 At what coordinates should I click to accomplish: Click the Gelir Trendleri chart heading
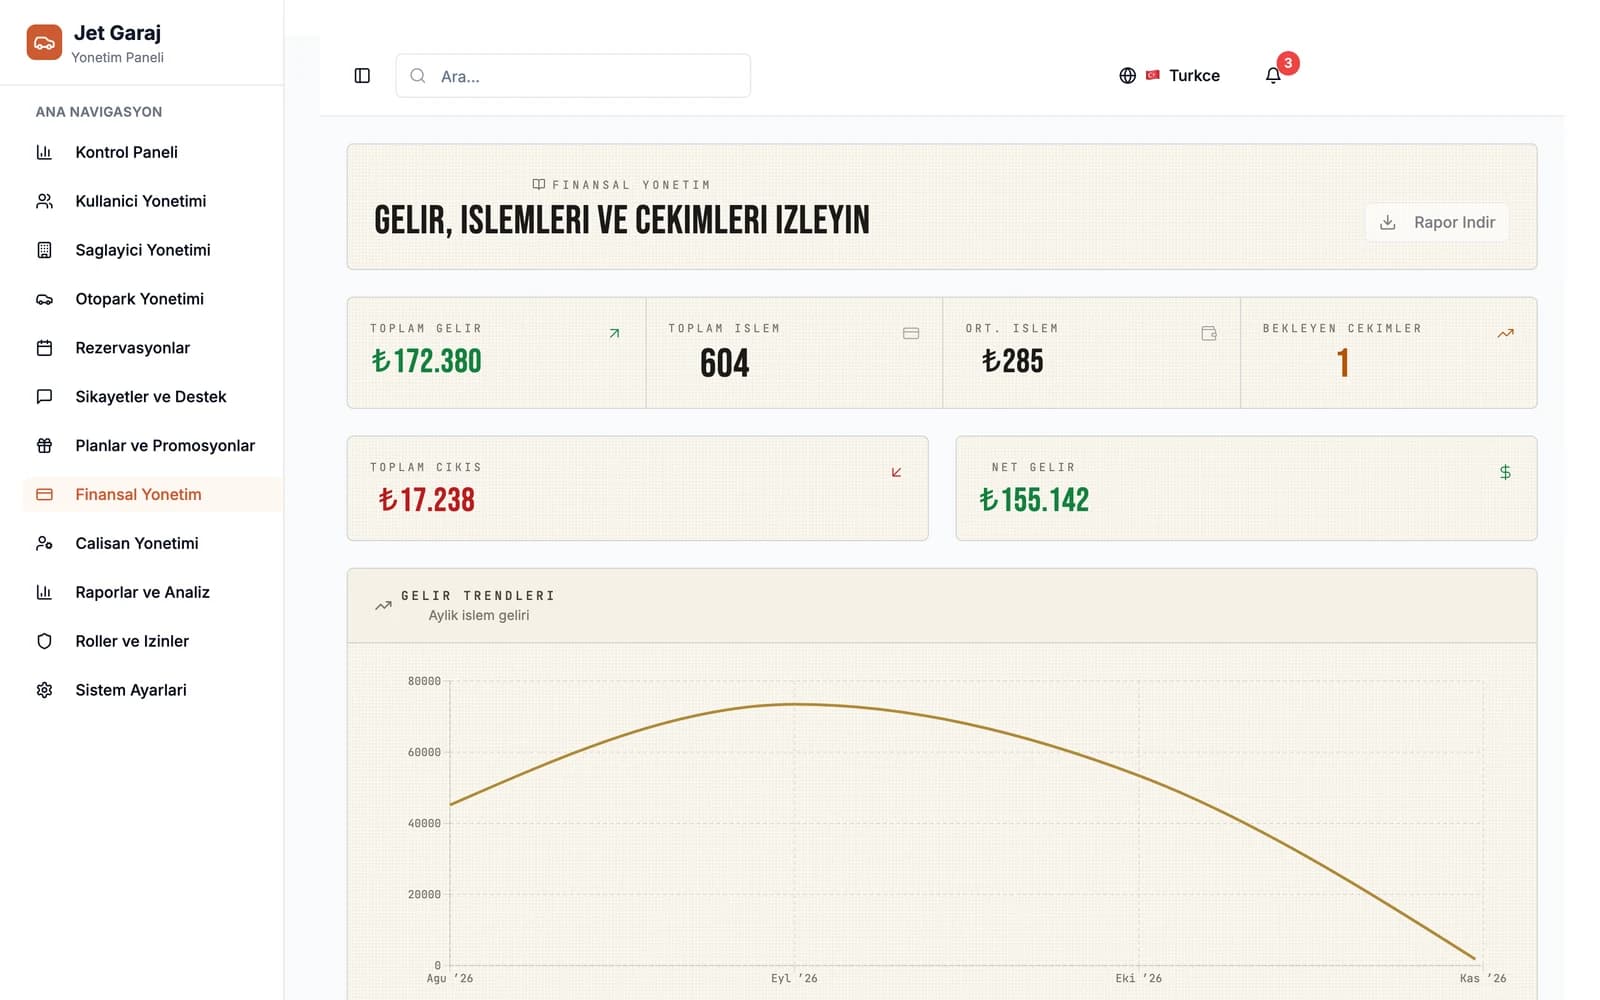[x=478, y=596]
